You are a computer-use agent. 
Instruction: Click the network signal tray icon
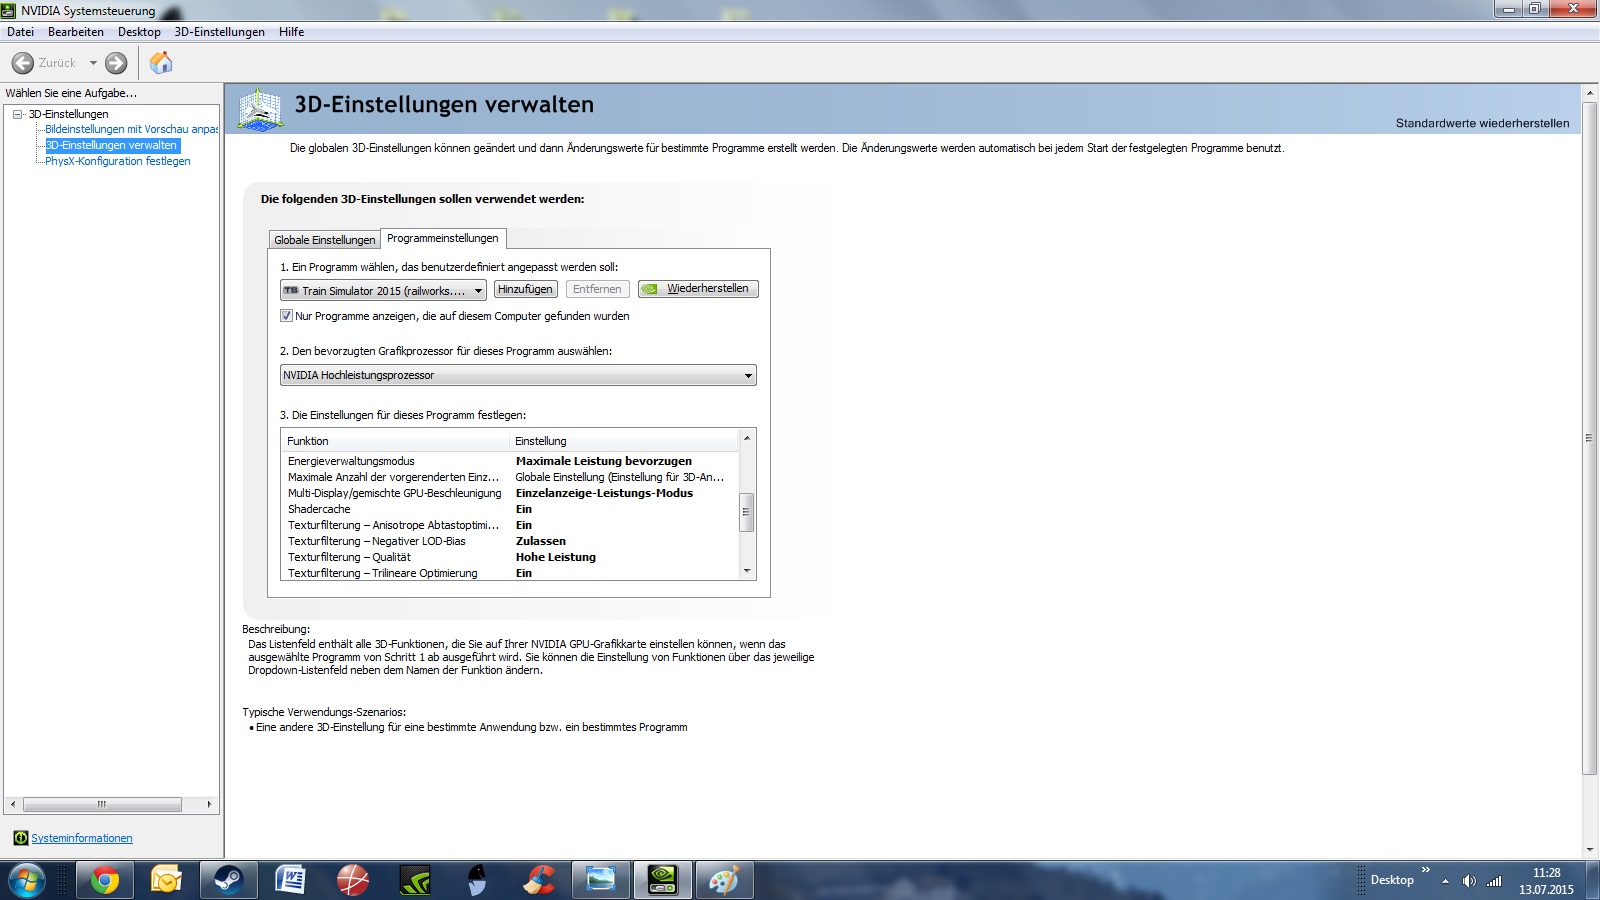pos(1494,881)
